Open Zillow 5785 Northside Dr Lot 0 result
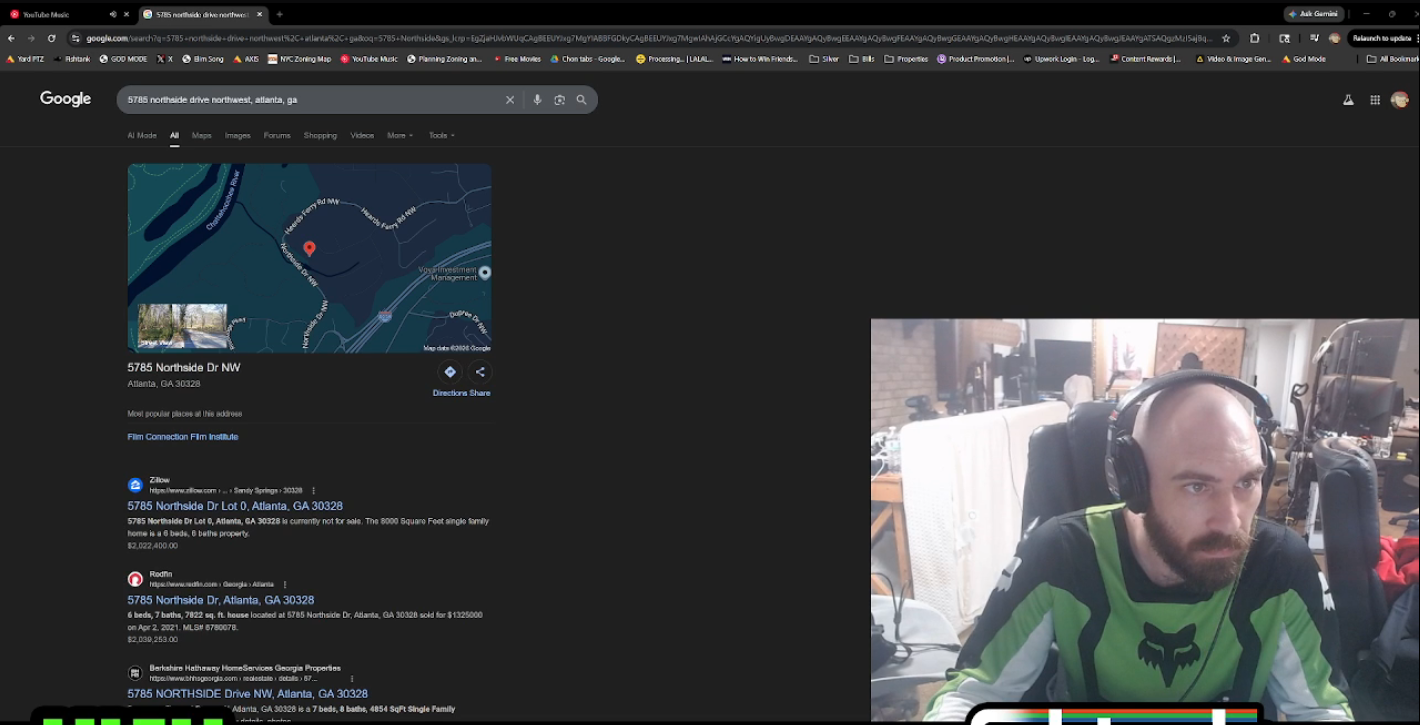Viewport: 1420px width, 725px height. click(x=235, y=506)
